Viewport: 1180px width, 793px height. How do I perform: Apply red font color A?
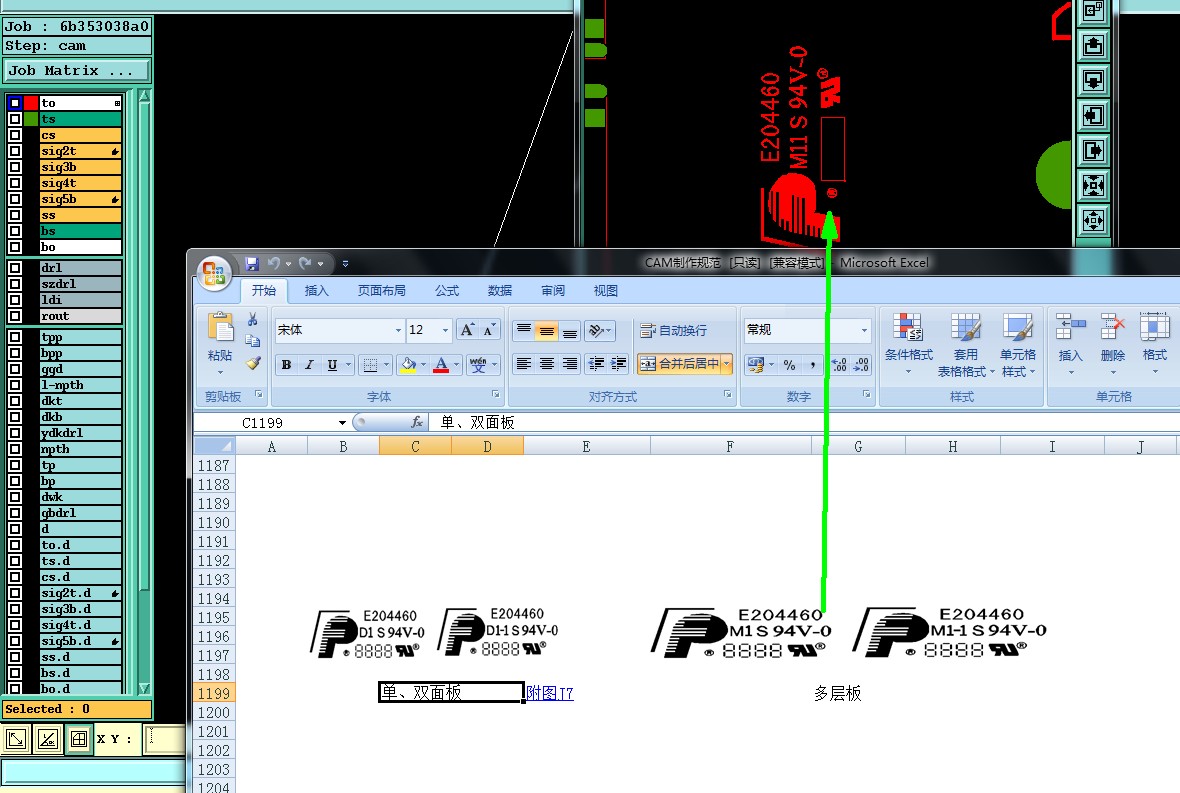(442, 365)
